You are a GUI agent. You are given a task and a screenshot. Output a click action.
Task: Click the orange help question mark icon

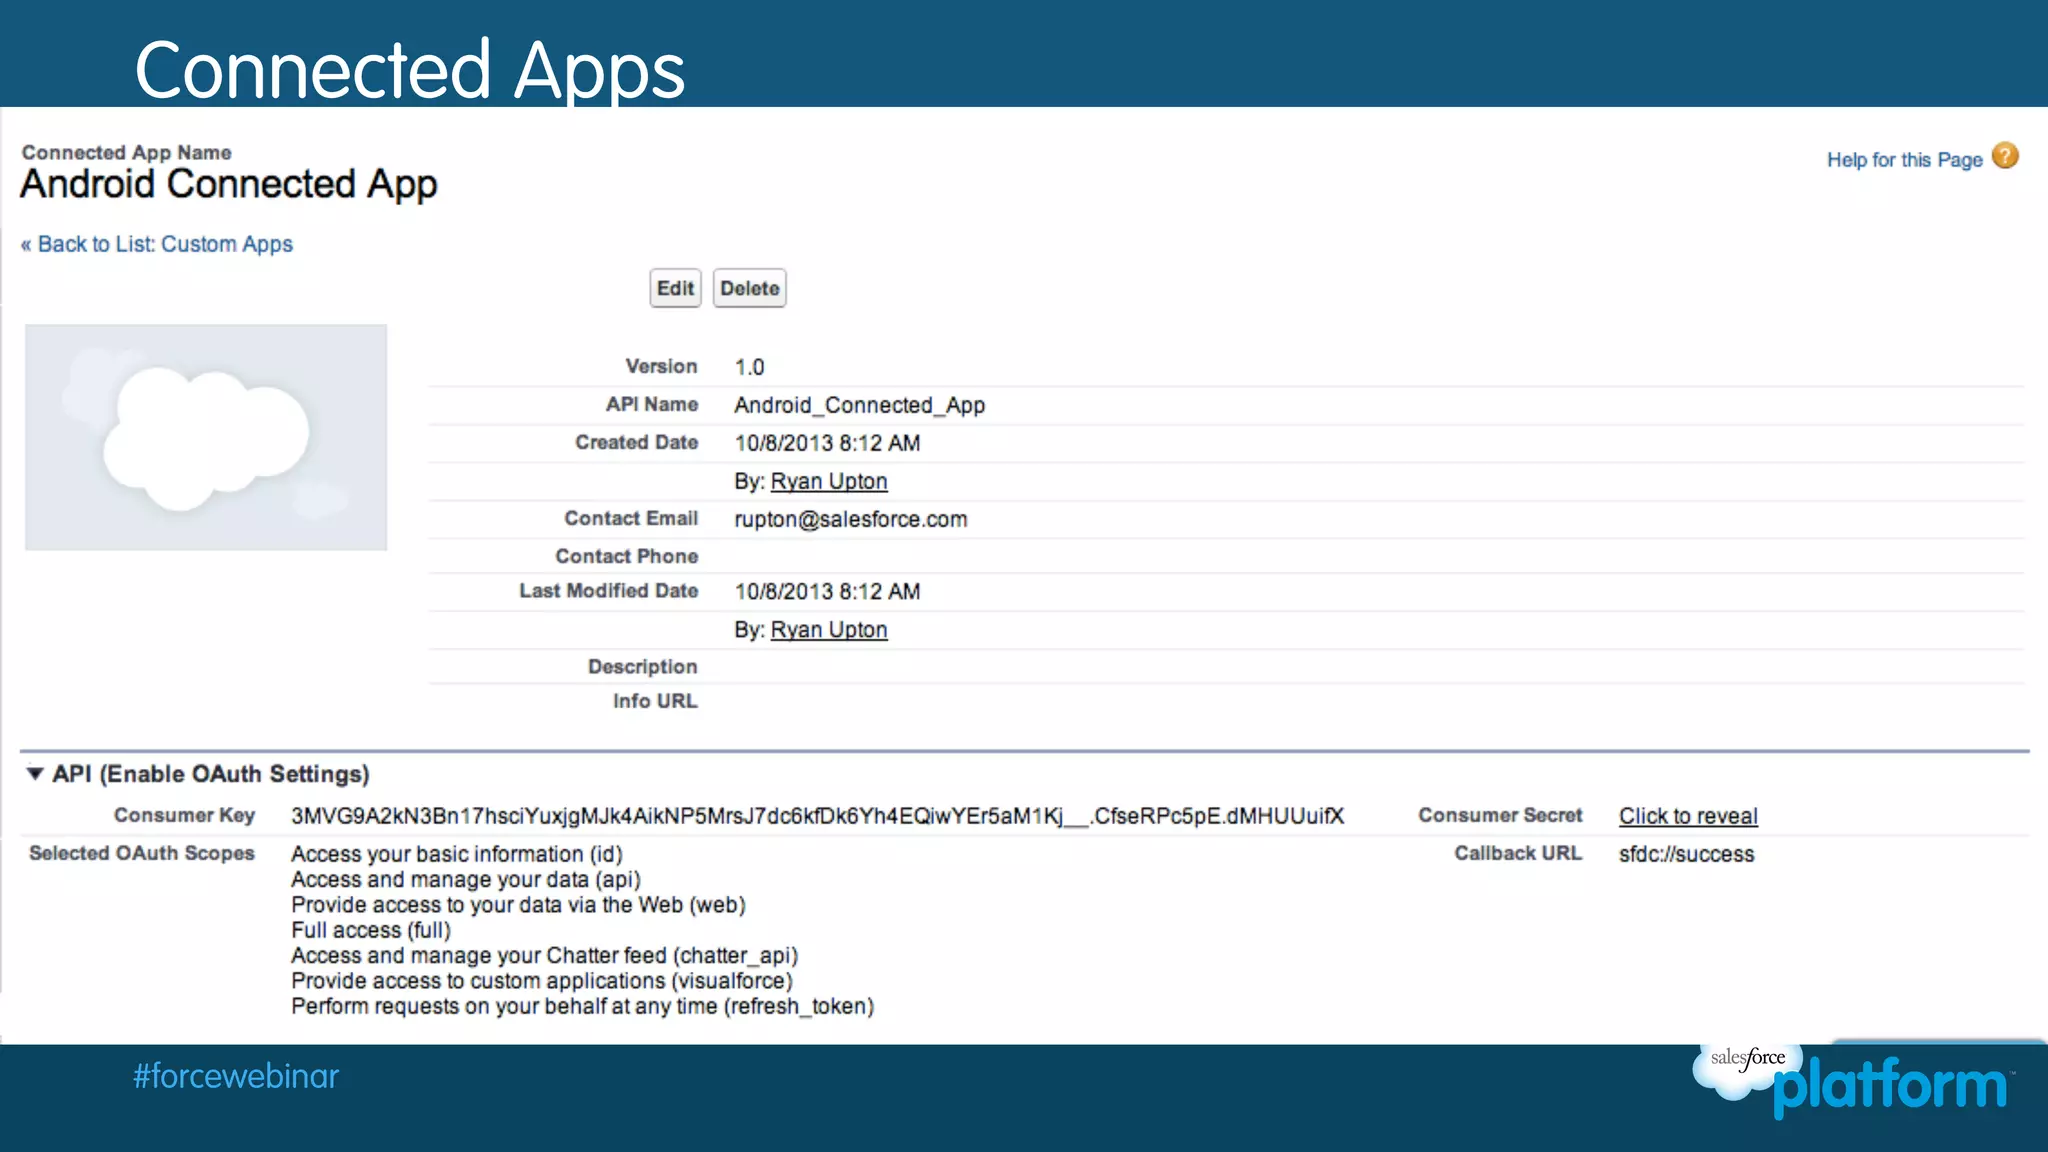pyautogui.click(x=2005, y=156)
